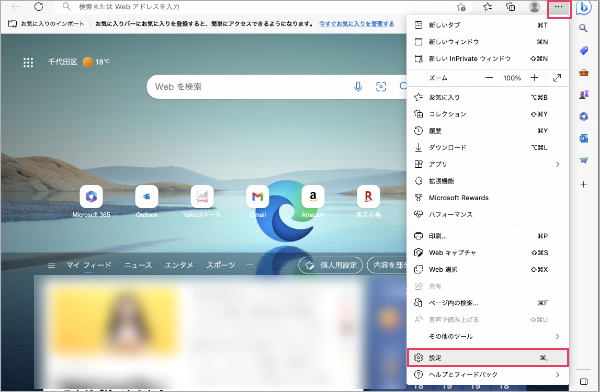Select ページ内の検索 menu item

click(x=488, y=303)
